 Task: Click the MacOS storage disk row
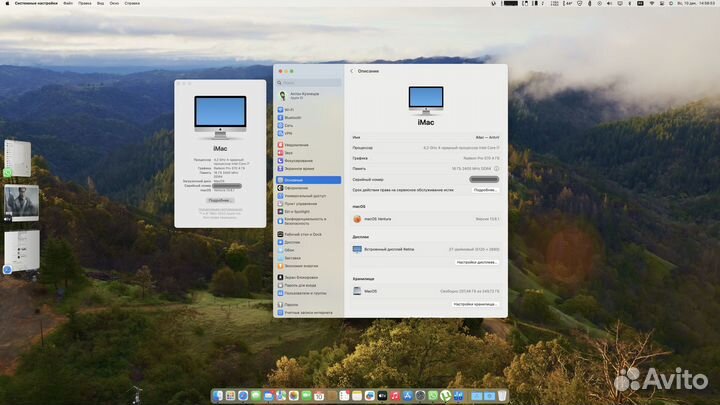click(x=426, y=291)
